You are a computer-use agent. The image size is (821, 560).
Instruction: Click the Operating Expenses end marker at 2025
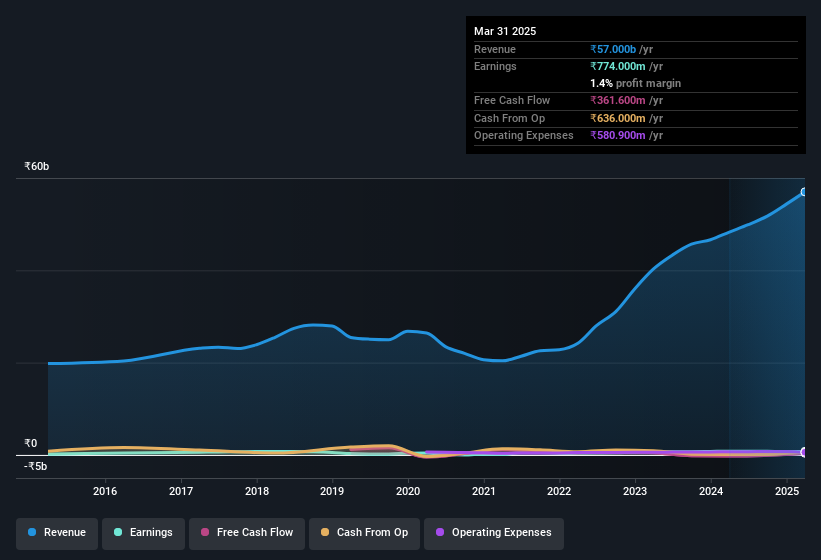click(x=804, y=452)
